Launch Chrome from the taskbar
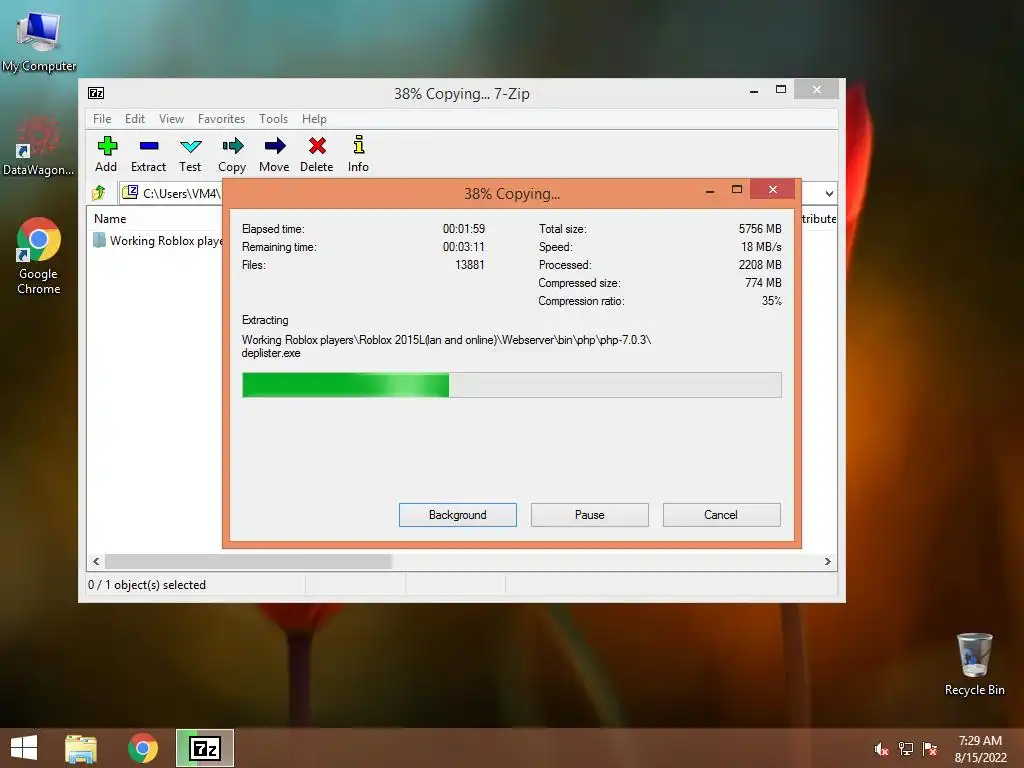Image resolution: width=1024 pixels, height=768 pixels. coord(142,748)
